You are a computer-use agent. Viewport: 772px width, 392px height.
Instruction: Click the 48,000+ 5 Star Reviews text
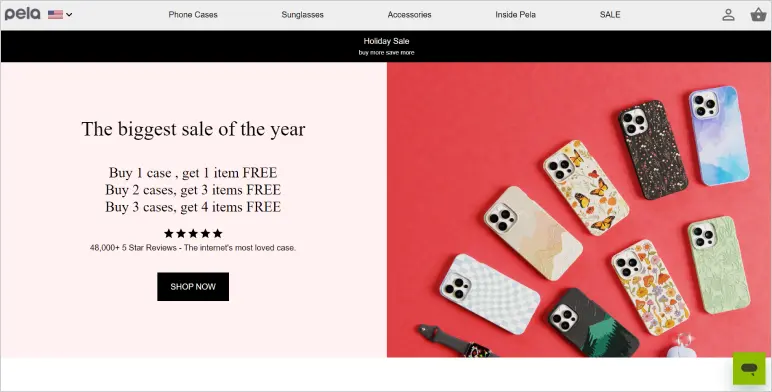click(x=193, y=248)
